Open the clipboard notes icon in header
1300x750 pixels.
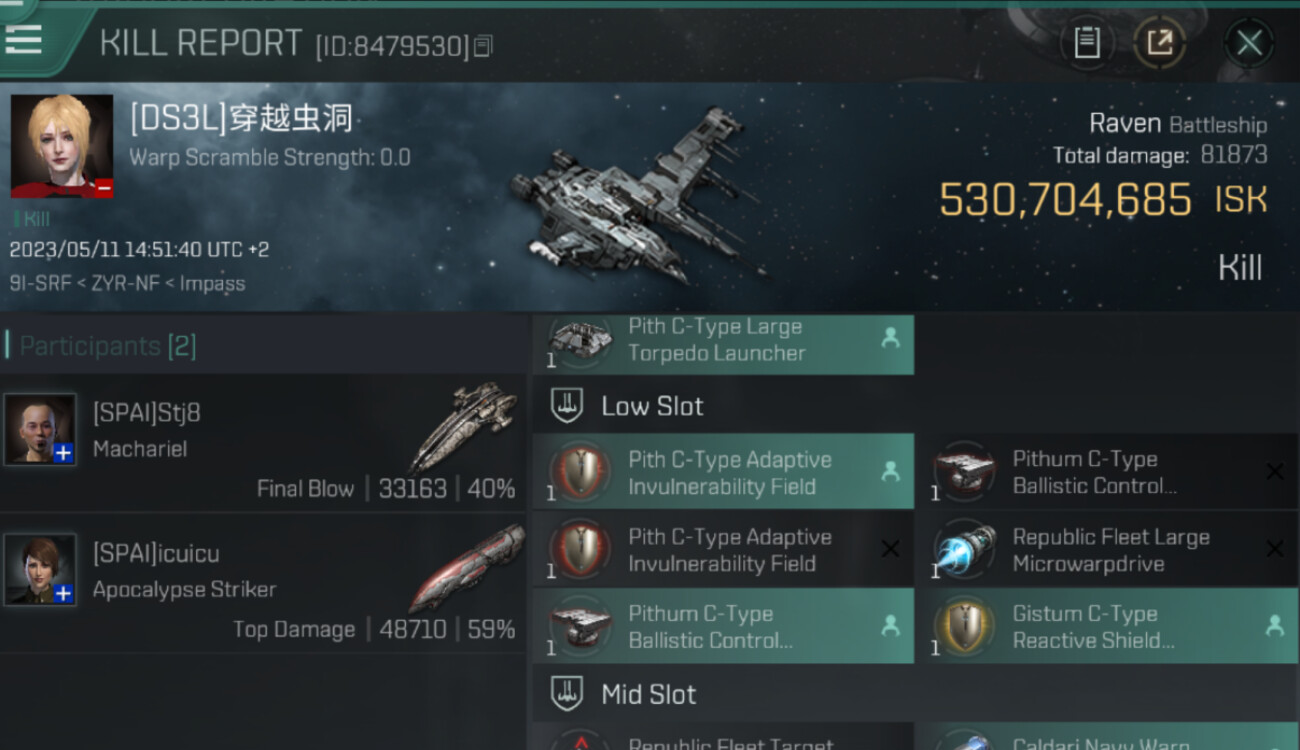coord(1087,43)
